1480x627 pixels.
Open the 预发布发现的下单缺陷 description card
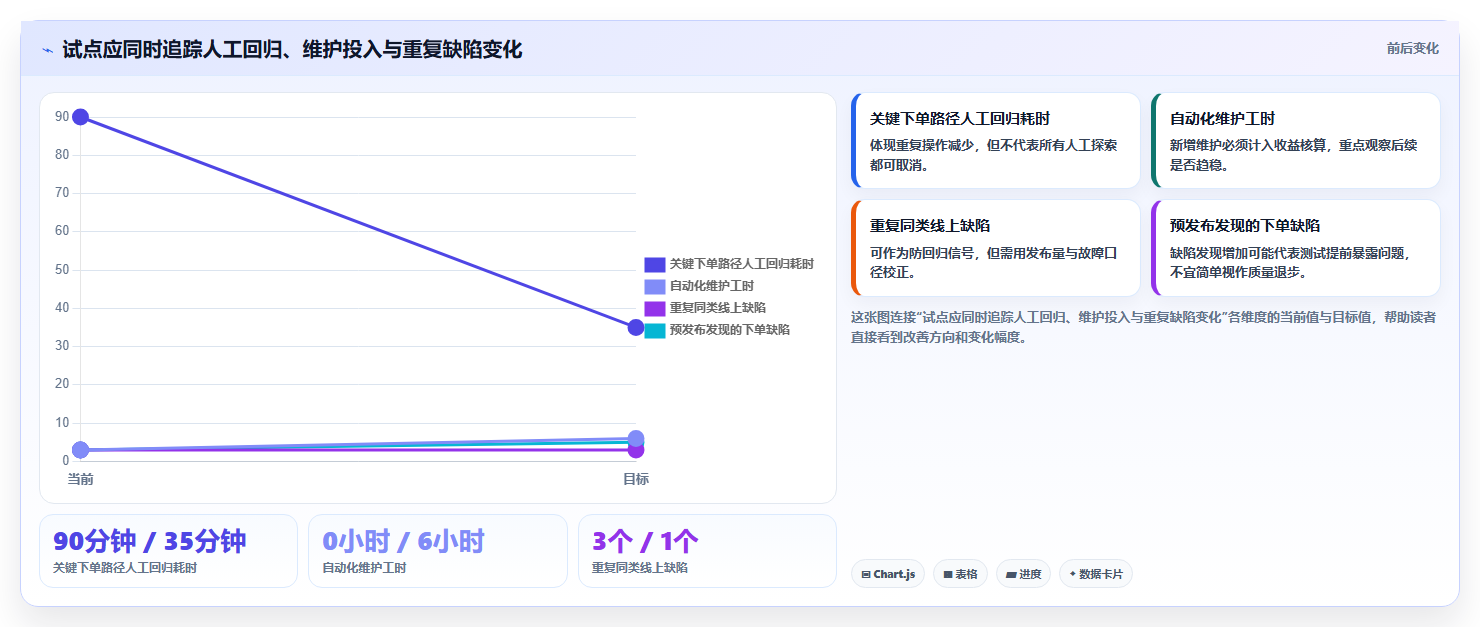1296,248
